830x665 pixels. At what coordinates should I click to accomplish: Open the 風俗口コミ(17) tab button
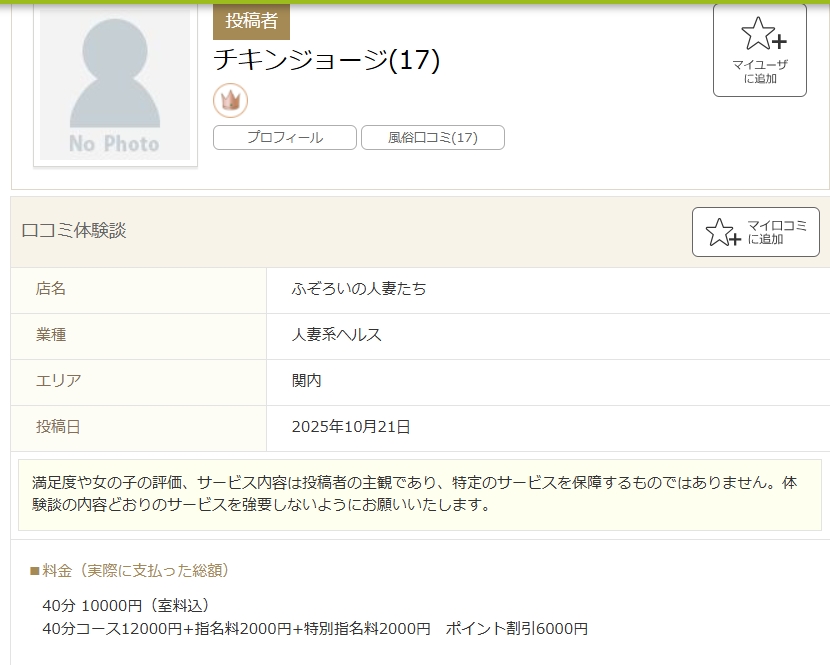pyautogui.click(x=432, y=138)
